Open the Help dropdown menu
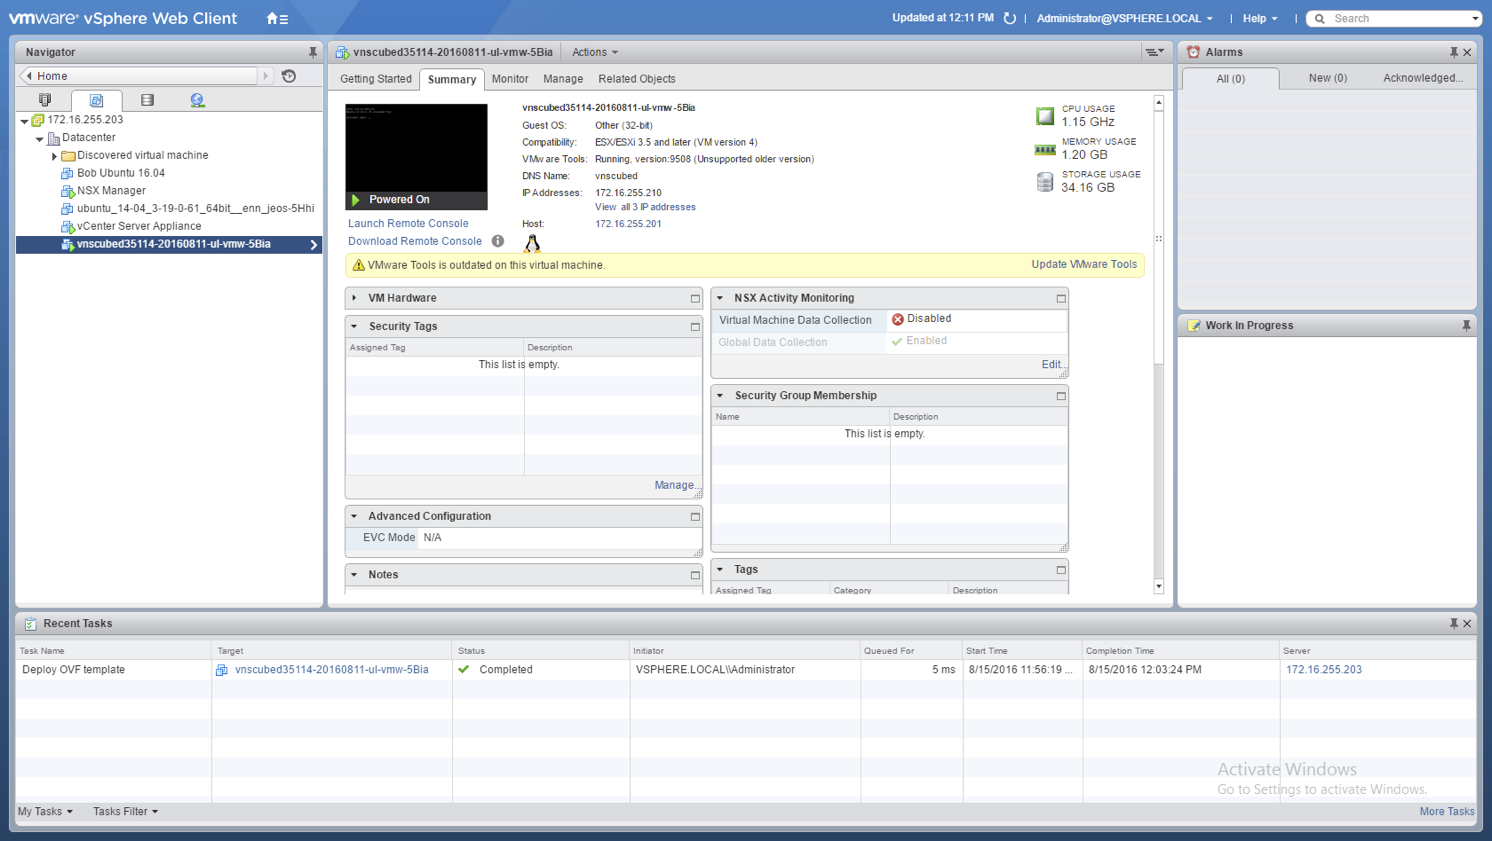This screenshot has width=1492, height=841. [x=1260, y=18]
